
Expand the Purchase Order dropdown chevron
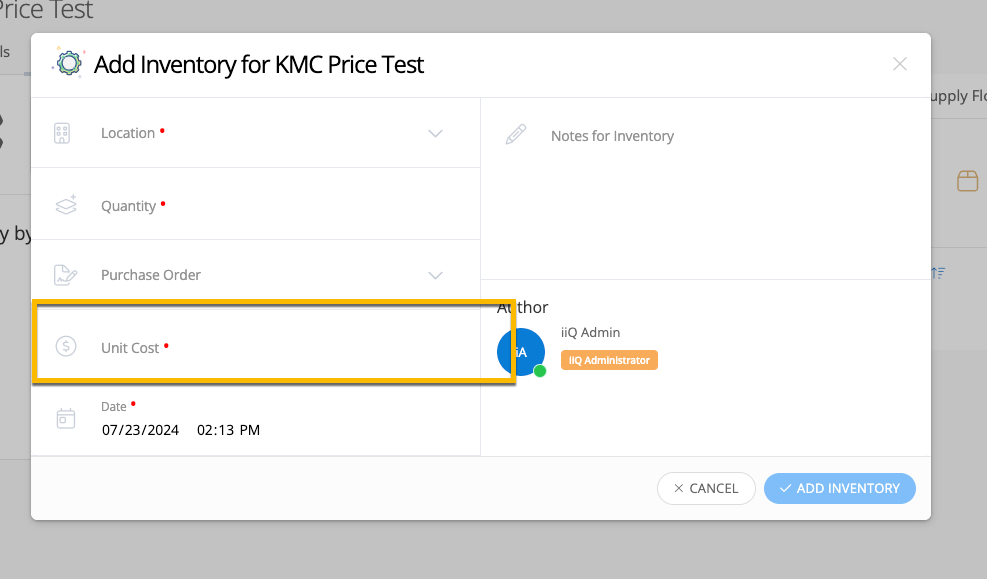(436, 276)
